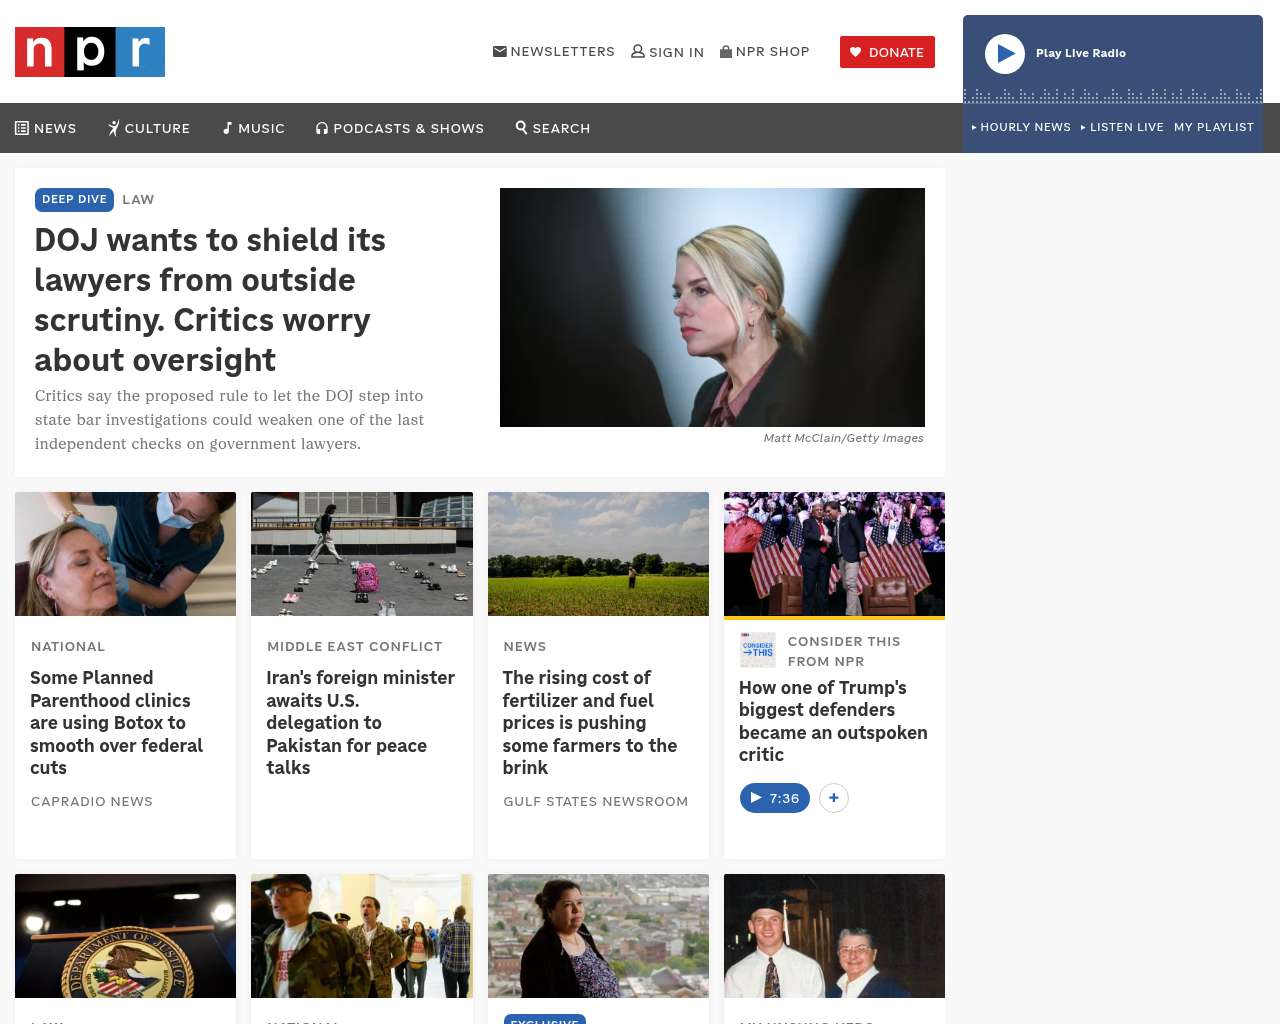The height and width of the screenshot is (1024, 1280).
Task: Expand Listen Live in player
Action: pyautogui.click(x=1122, y=127)
